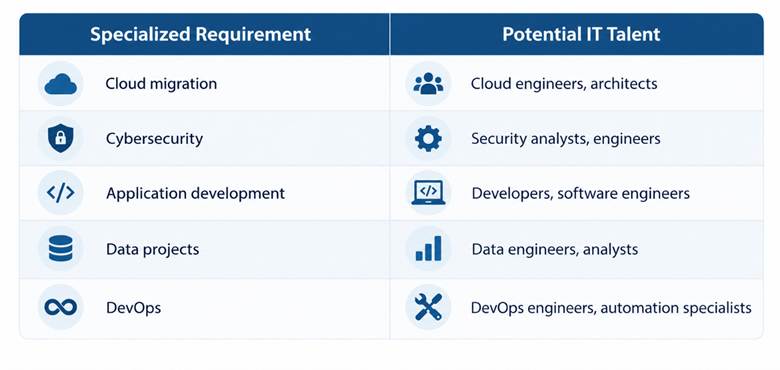Select the Cloud migration text
This screenshot has width=780, height=370.
pos(161,84)
